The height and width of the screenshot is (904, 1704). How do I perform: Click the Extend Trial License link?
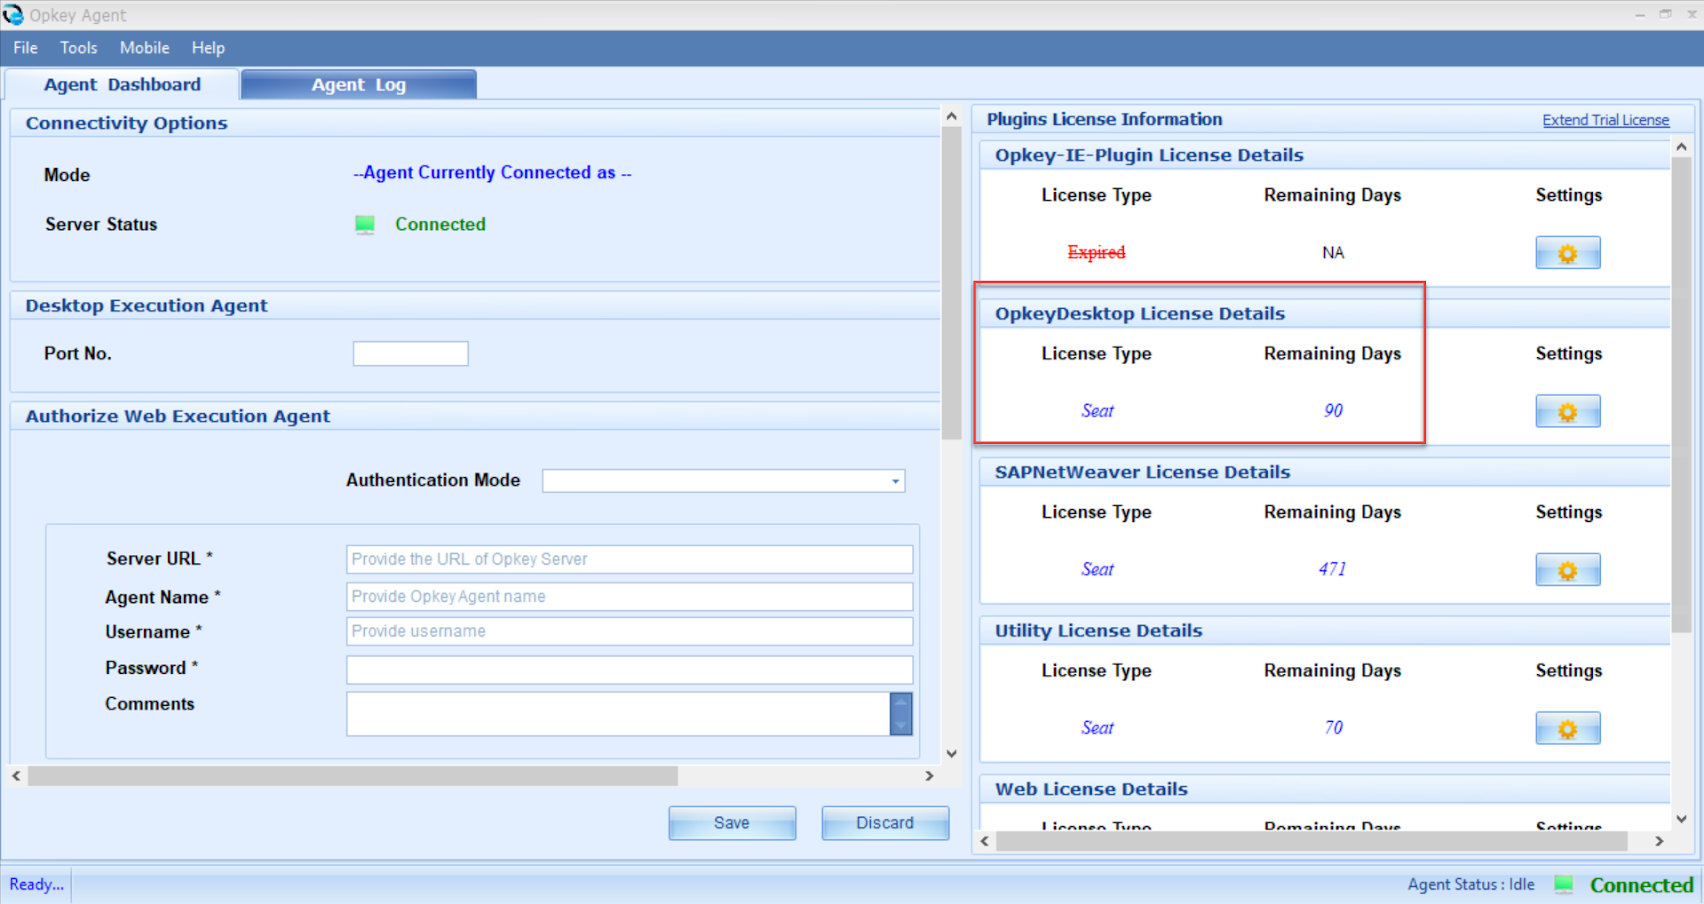1605,120
